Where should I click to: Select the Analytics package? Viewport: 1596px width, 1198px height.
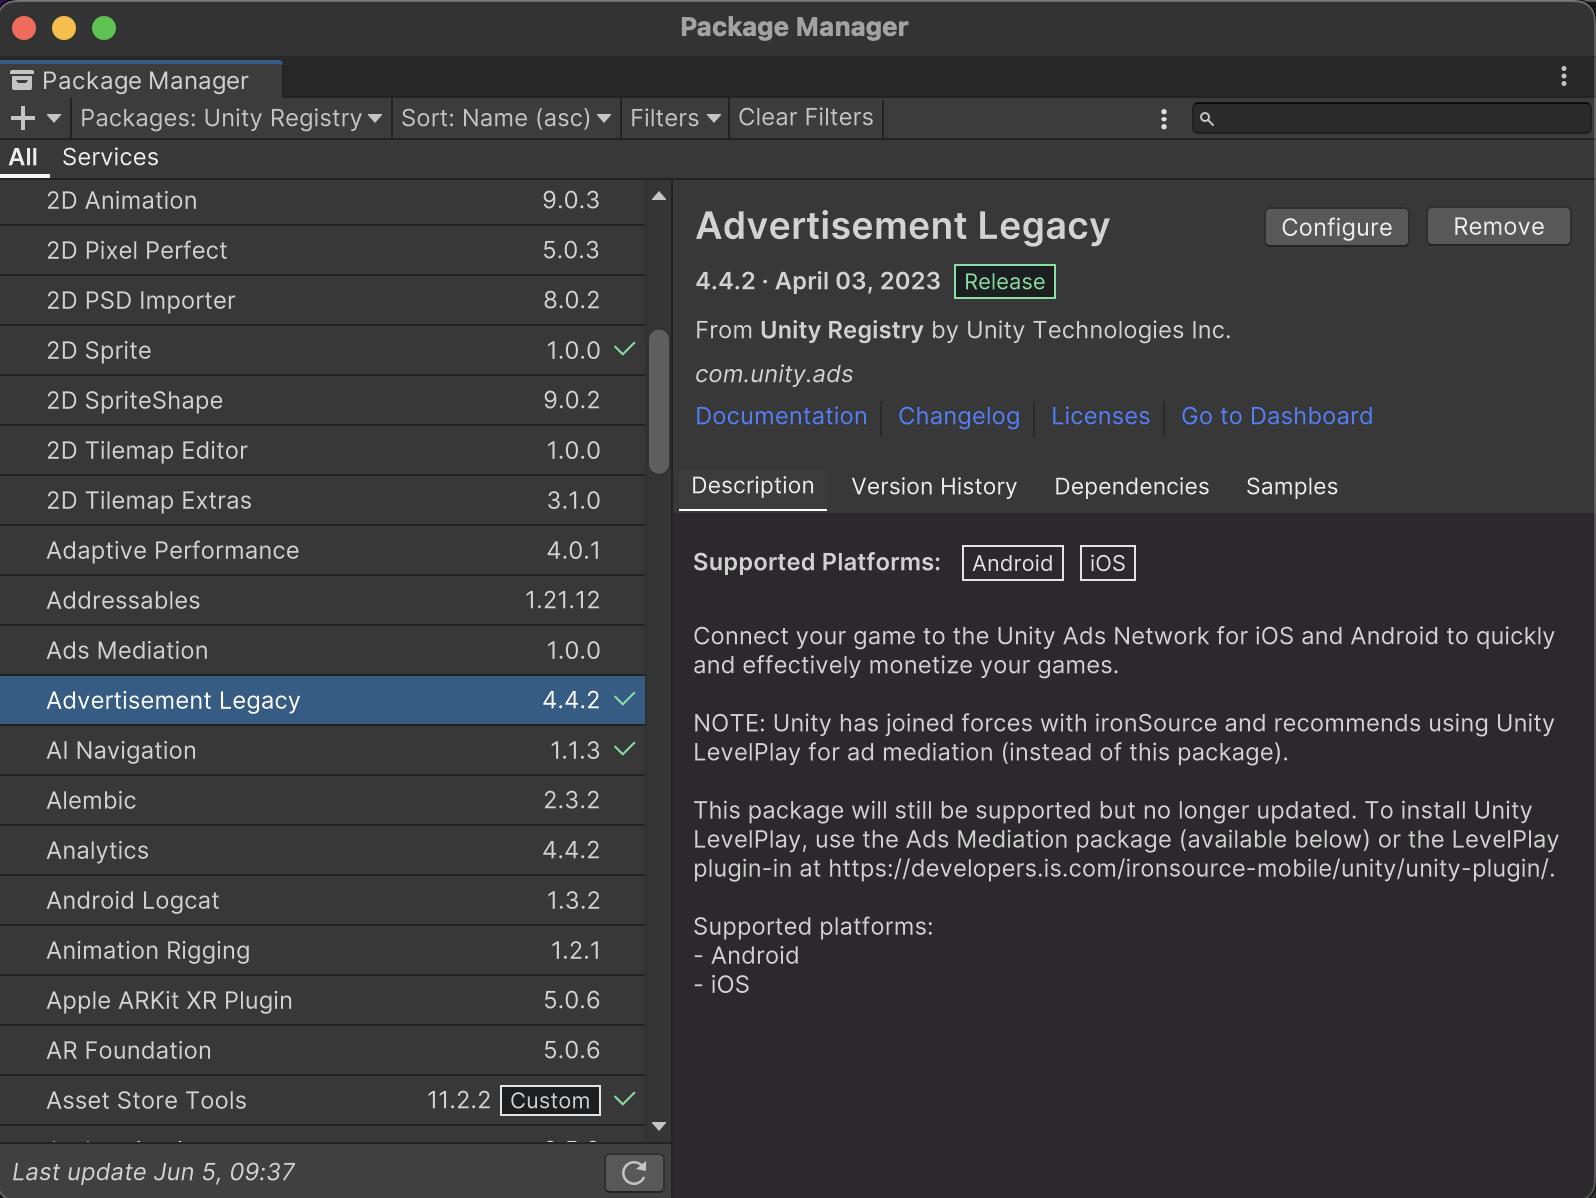(x=322, y=850)
